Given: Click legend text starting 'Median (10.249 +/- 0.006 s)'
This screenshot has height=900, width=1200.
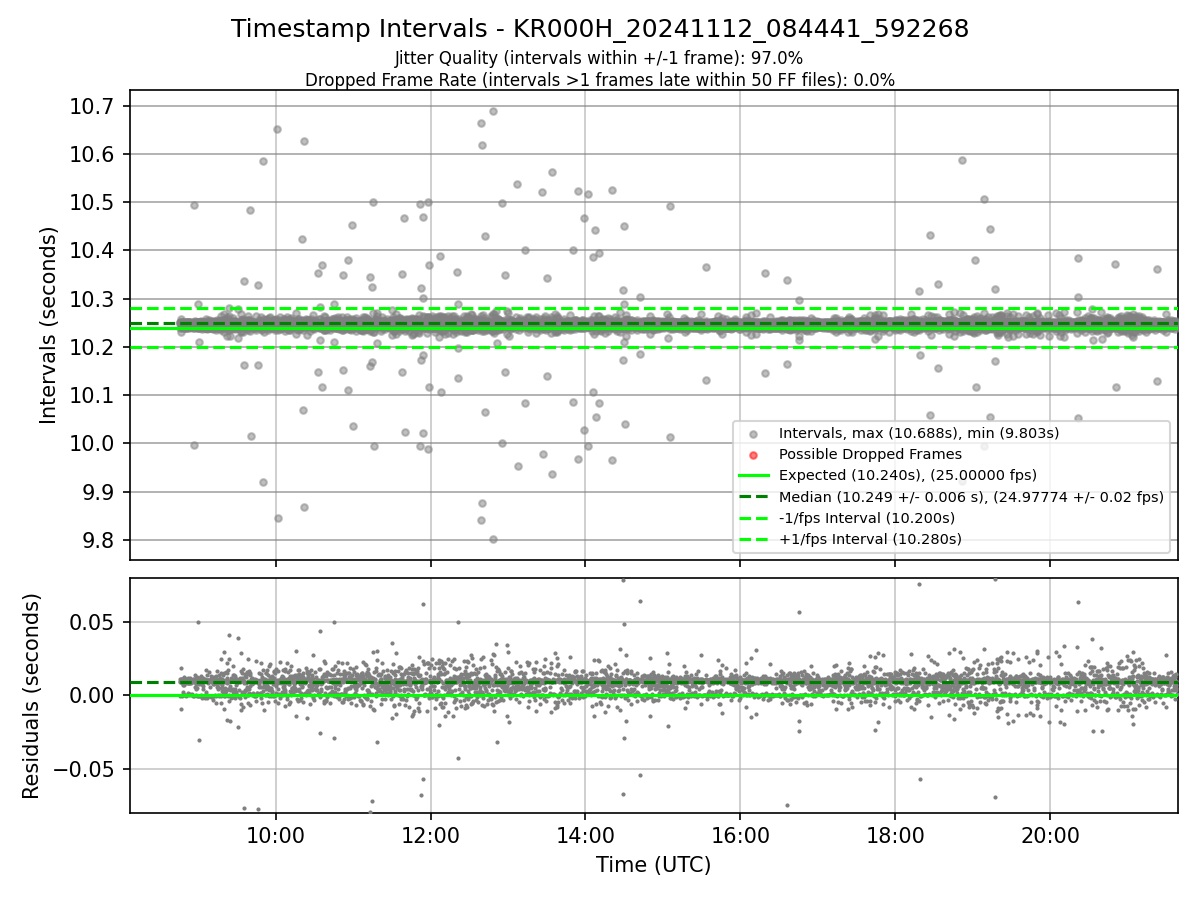Looking at the screenshot, I should (971, 497).
